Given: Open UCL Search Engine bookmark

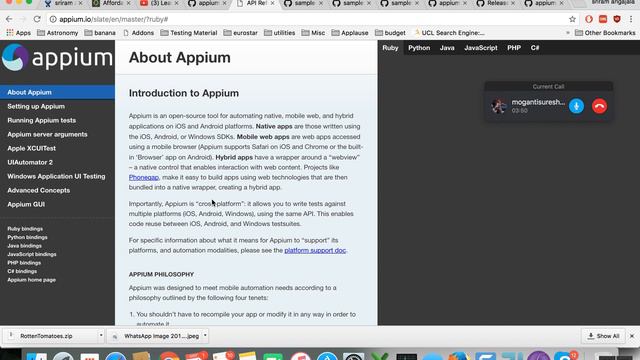Looking at the screenshot, I should coord(449,33).
